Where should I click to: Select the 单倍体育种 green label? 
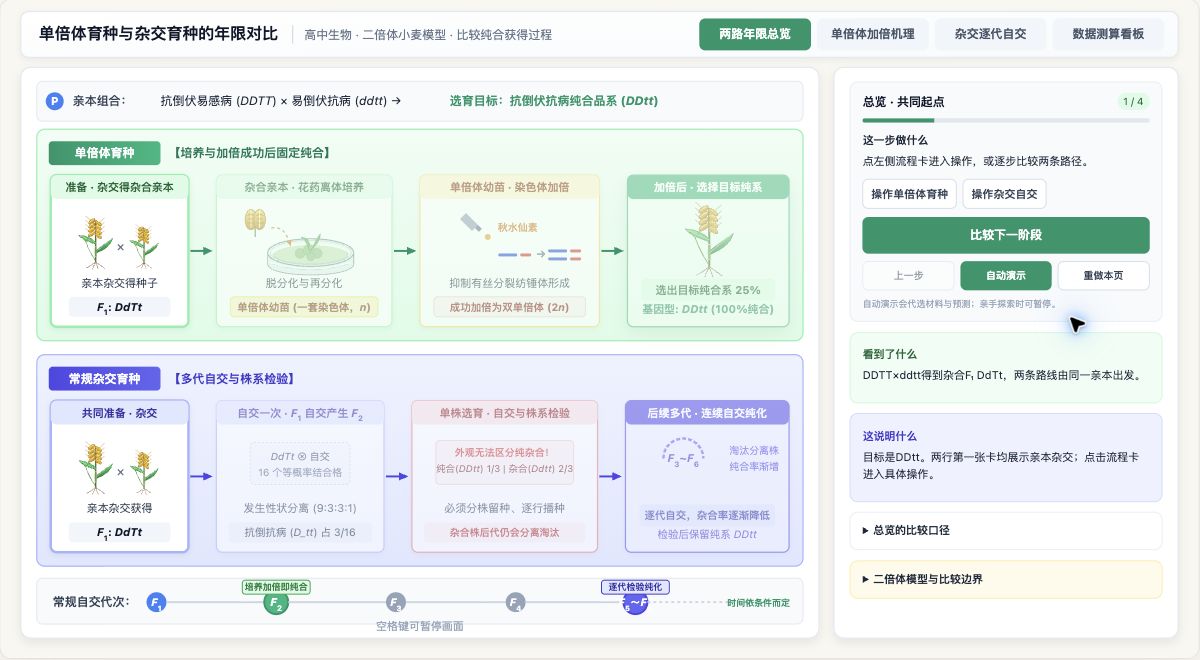(x=105, y=153)
